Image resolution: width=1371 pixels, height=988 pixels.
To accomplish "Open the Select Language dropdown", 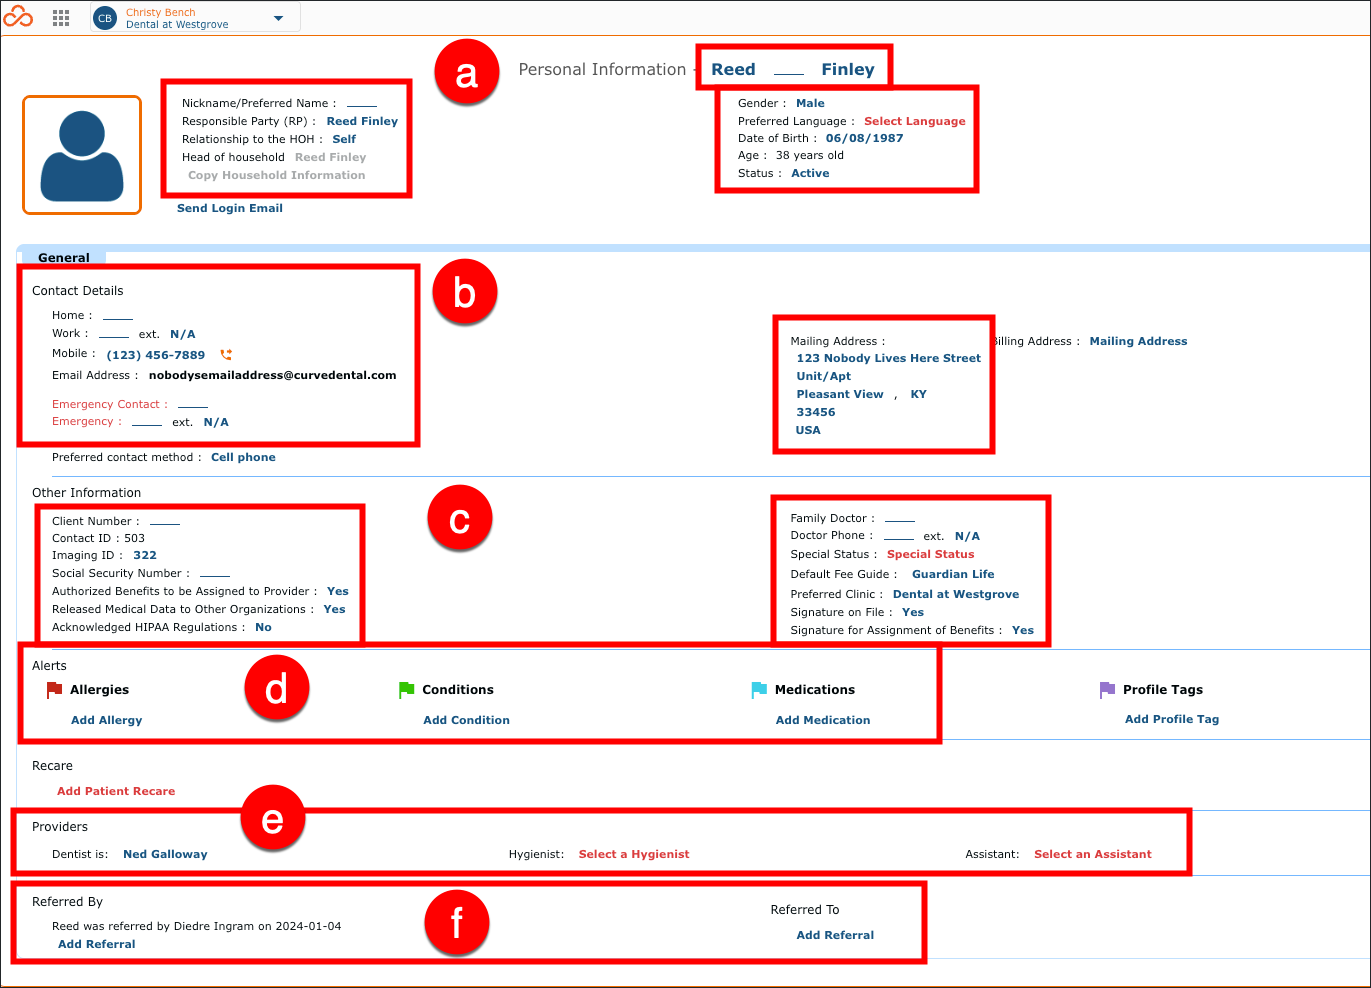I will pyautogui.click(x=915, y=121).
